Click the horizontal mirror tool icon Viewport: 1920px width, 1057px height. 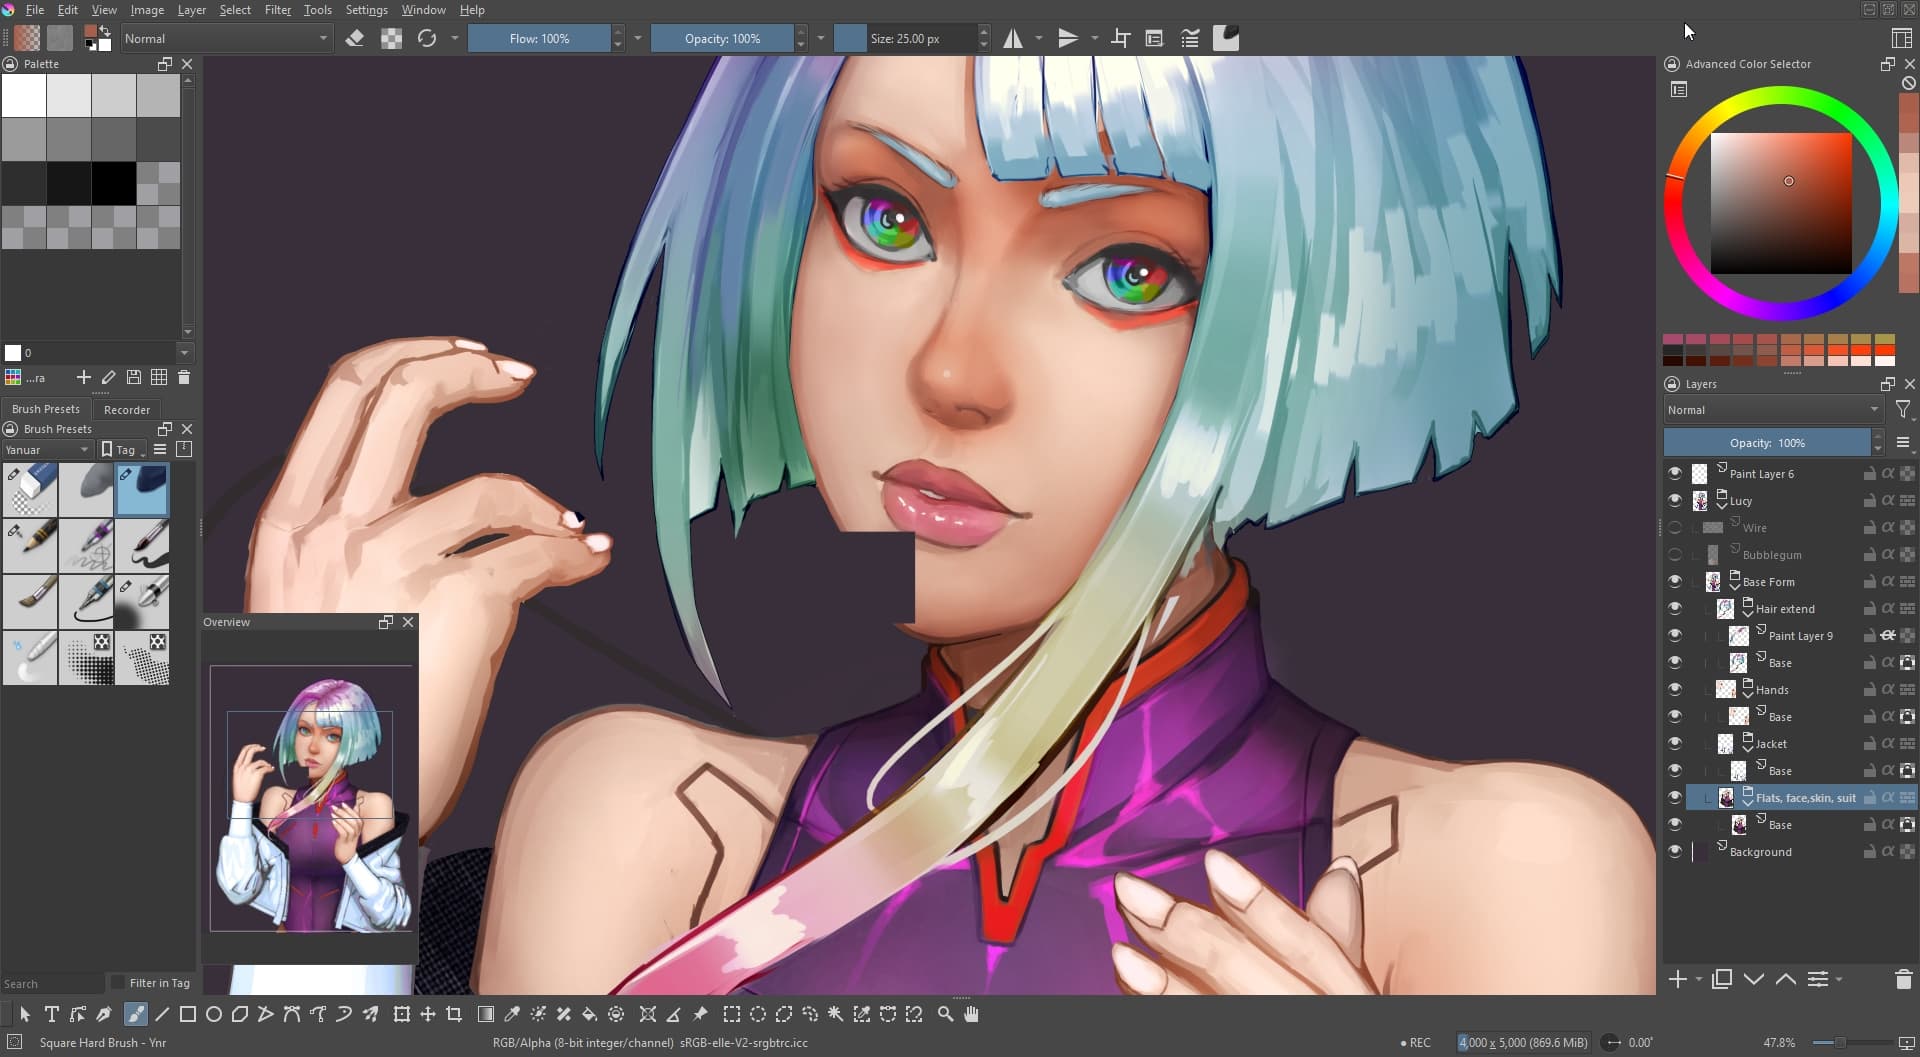pos(1013,39)
